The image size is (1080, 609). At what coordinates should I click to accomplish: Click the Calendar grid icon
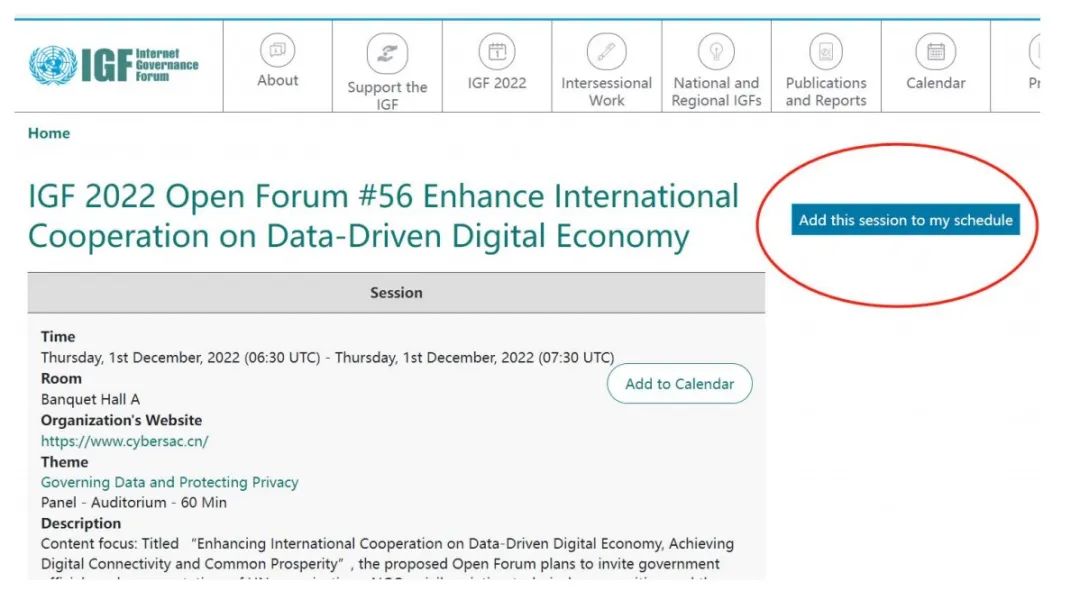(x=935, y=52)
